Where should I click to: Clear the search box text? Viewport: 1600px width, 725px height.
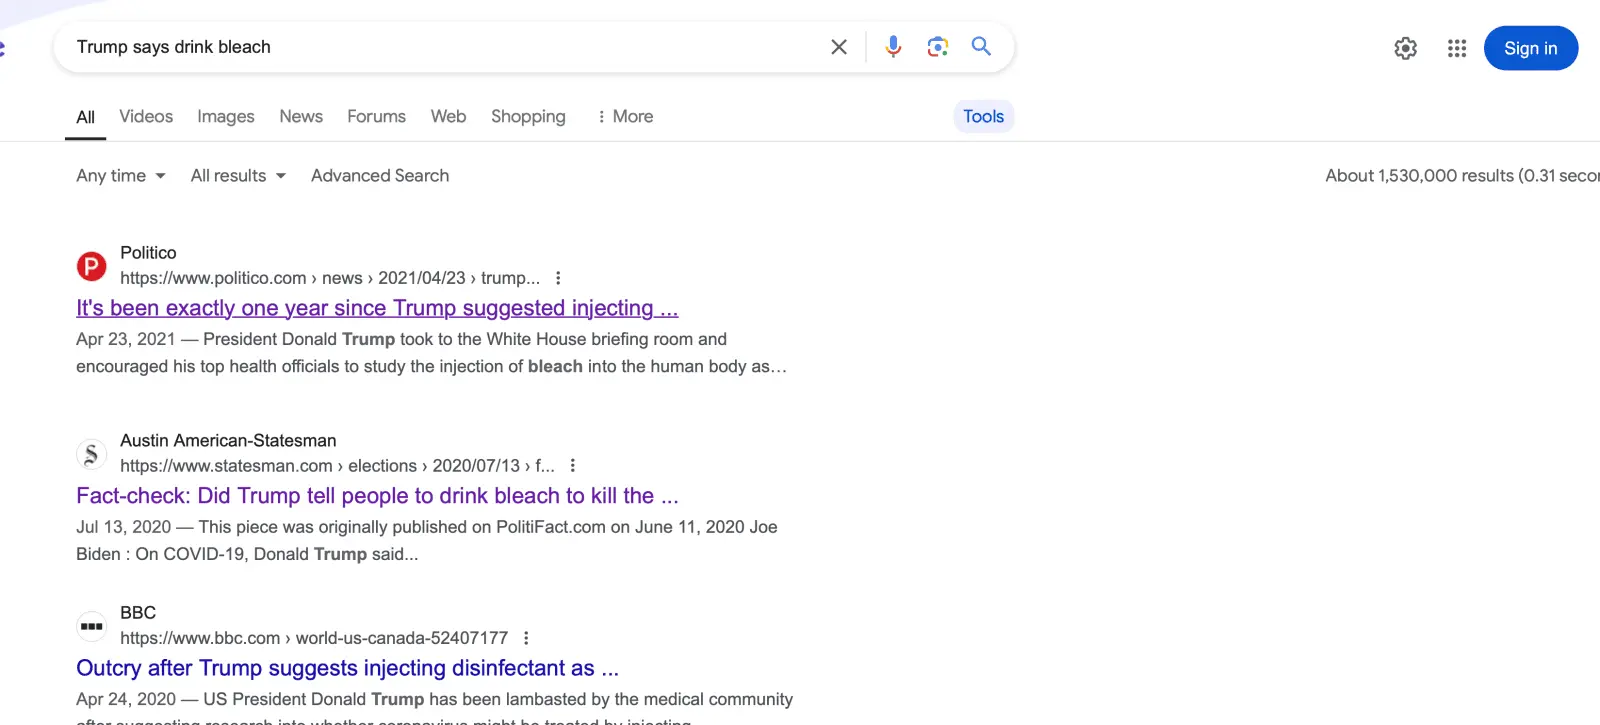[839, 47]
